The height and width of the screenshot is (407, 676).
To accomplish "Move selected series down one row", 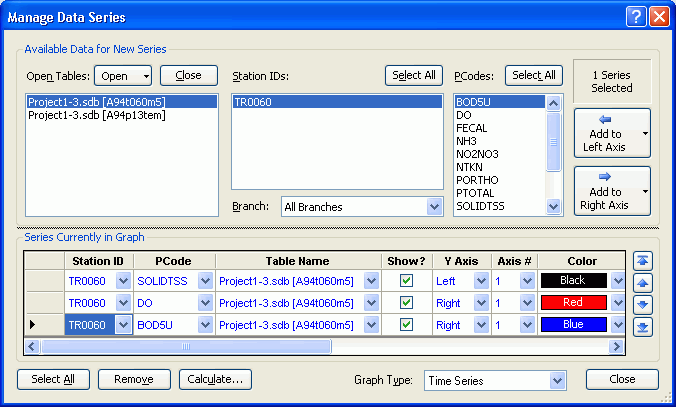I will (x=644, y=304).
